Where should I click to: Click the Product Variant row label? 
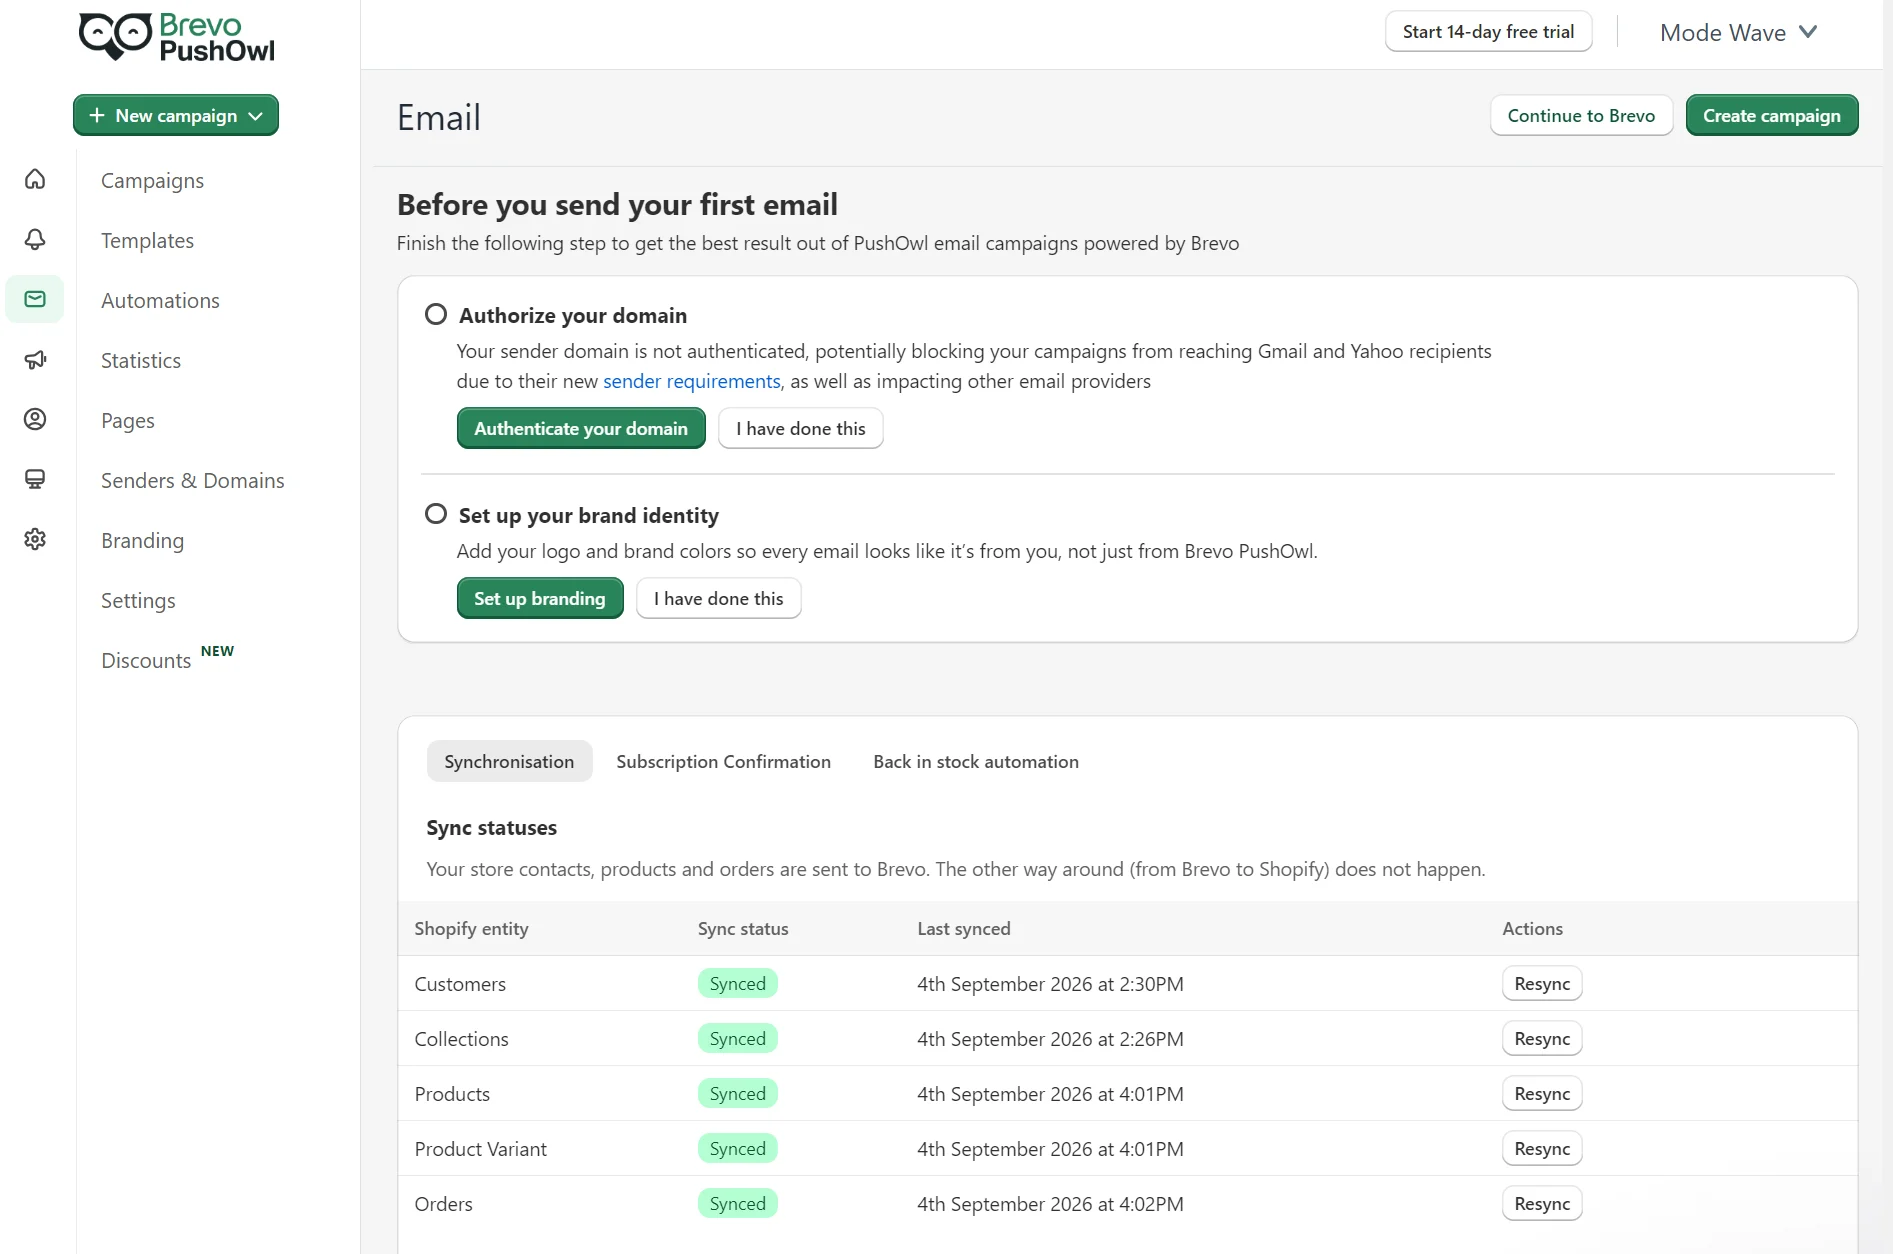(481, 1149)
